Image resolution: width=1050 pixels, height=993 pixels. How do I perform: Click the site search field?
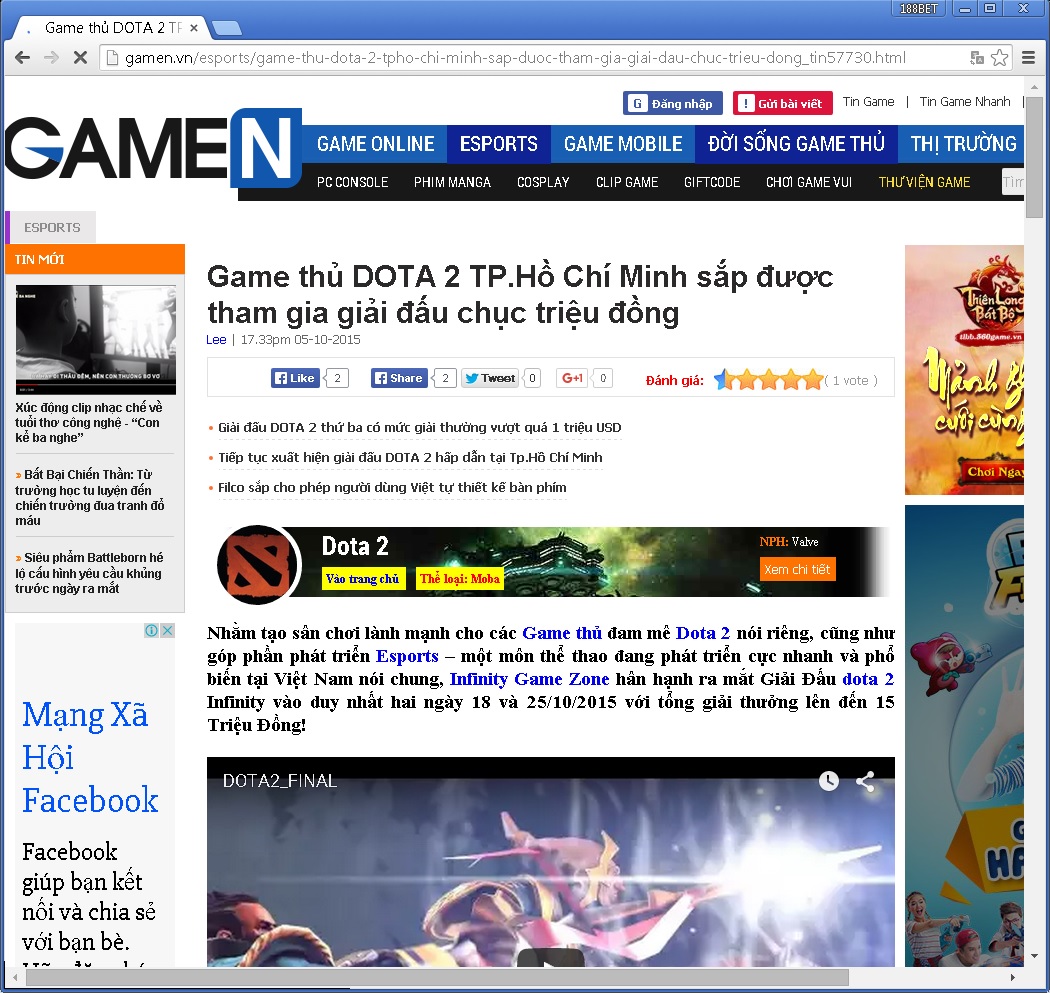[1012, 182]
